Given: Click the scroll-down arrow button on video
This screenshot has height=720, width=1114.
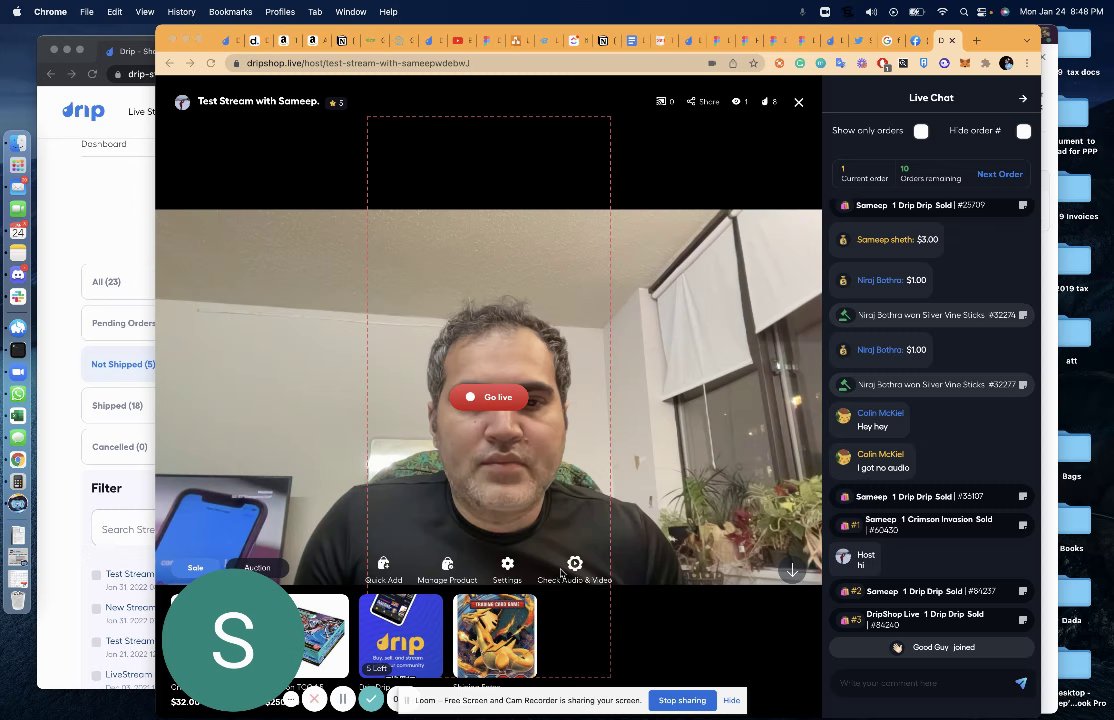Looking at the screenshot, I should point(792,571).
